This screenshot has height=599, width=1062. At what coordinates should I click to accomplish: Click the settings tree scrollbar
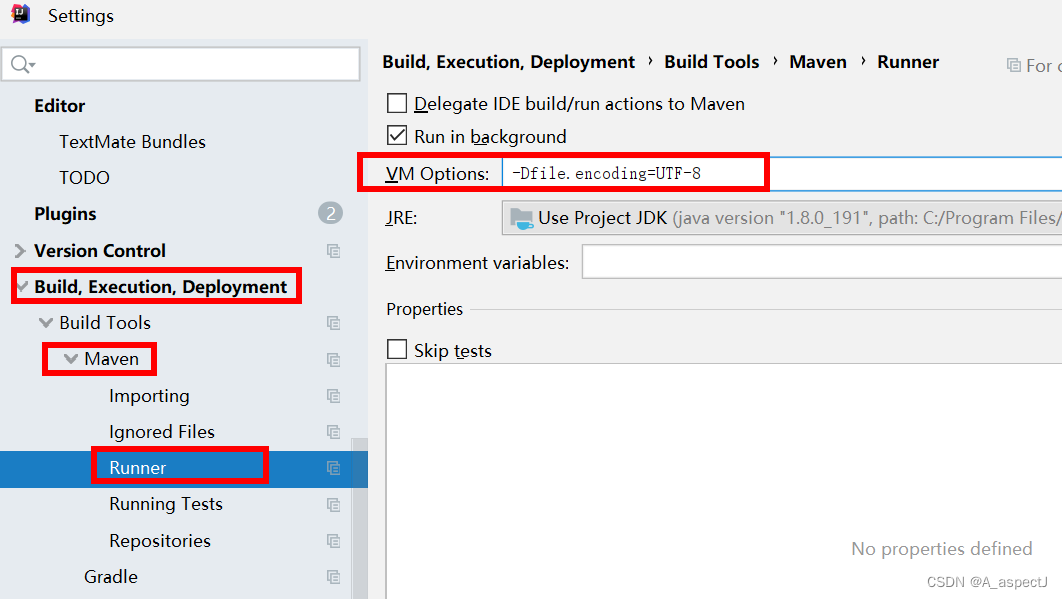(x=360, y=518)
